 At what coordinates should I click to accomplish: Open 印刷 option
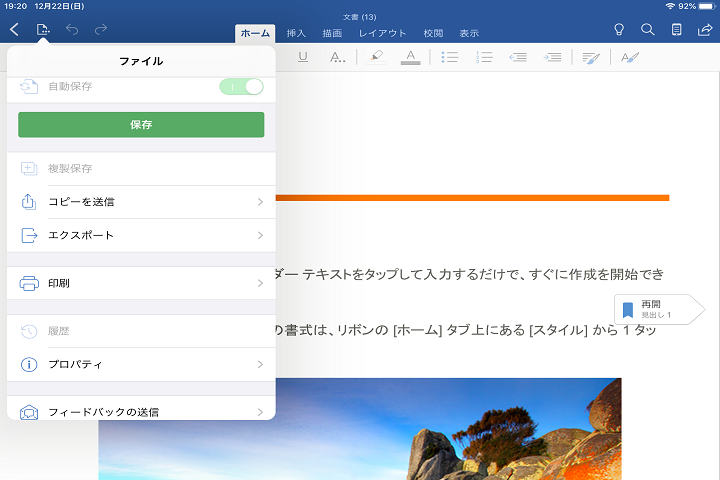click(x=141, y=283)
